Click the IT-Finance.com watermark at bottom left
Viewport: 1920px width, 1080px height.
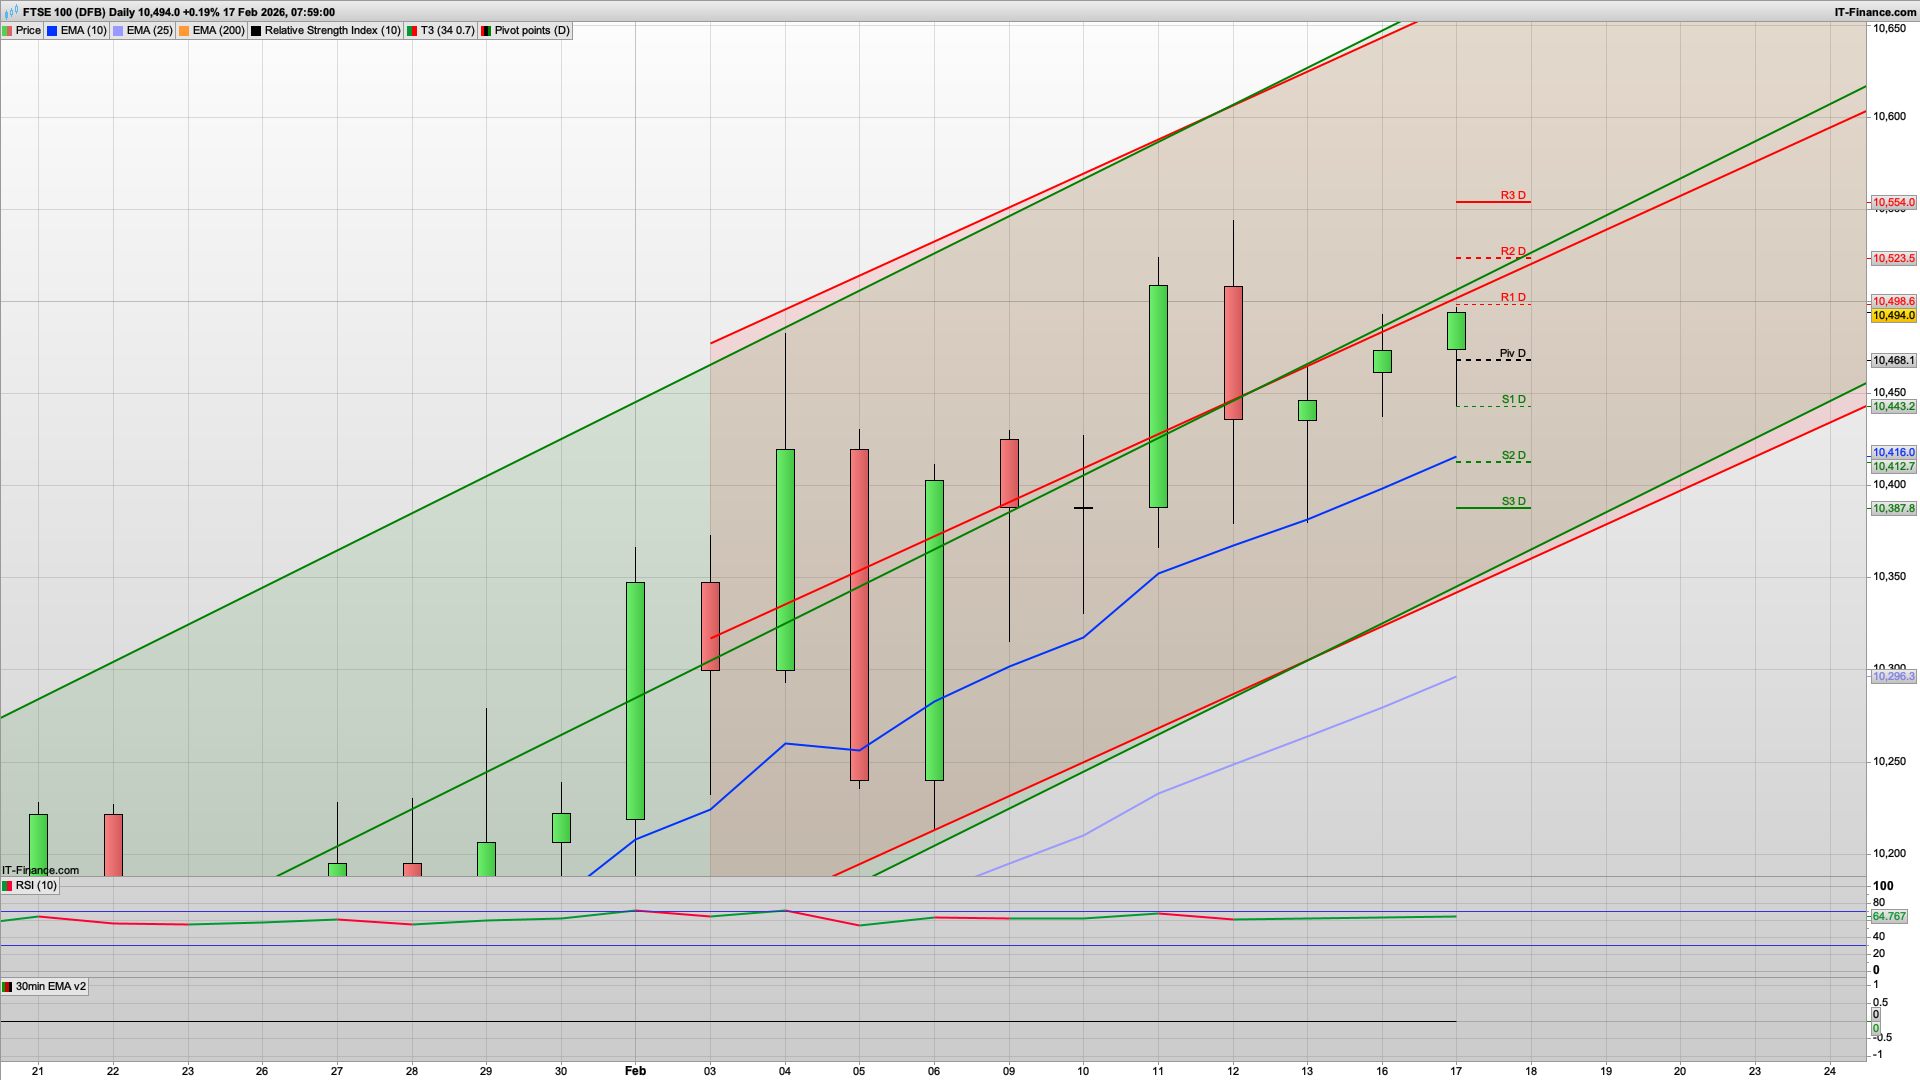pos(40,870)
